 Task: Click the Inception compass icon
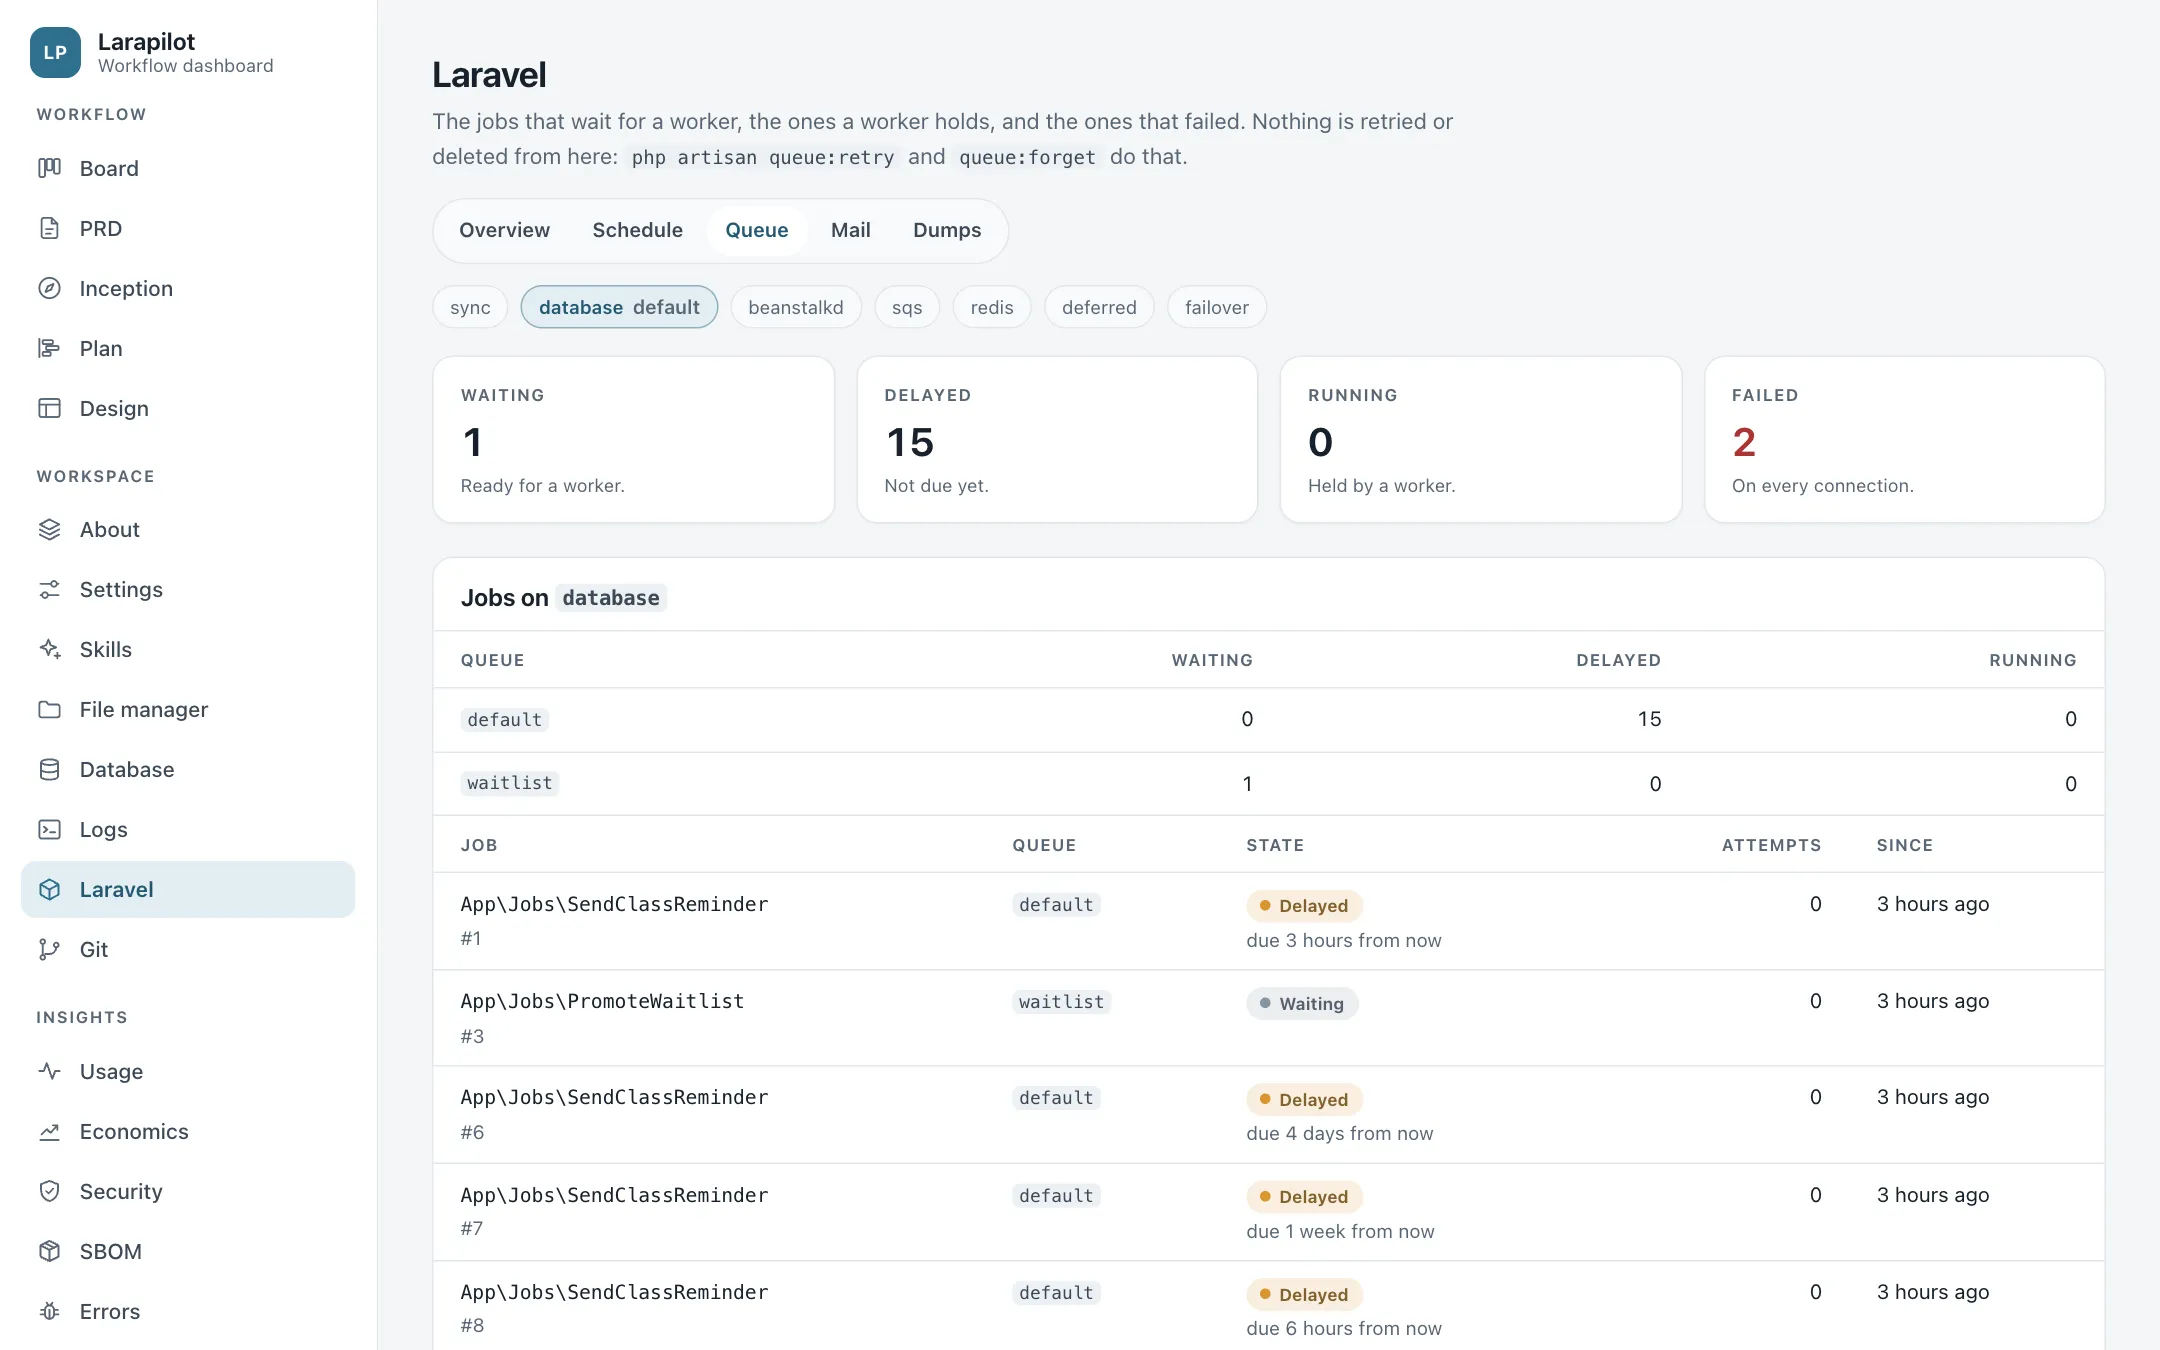49,288
